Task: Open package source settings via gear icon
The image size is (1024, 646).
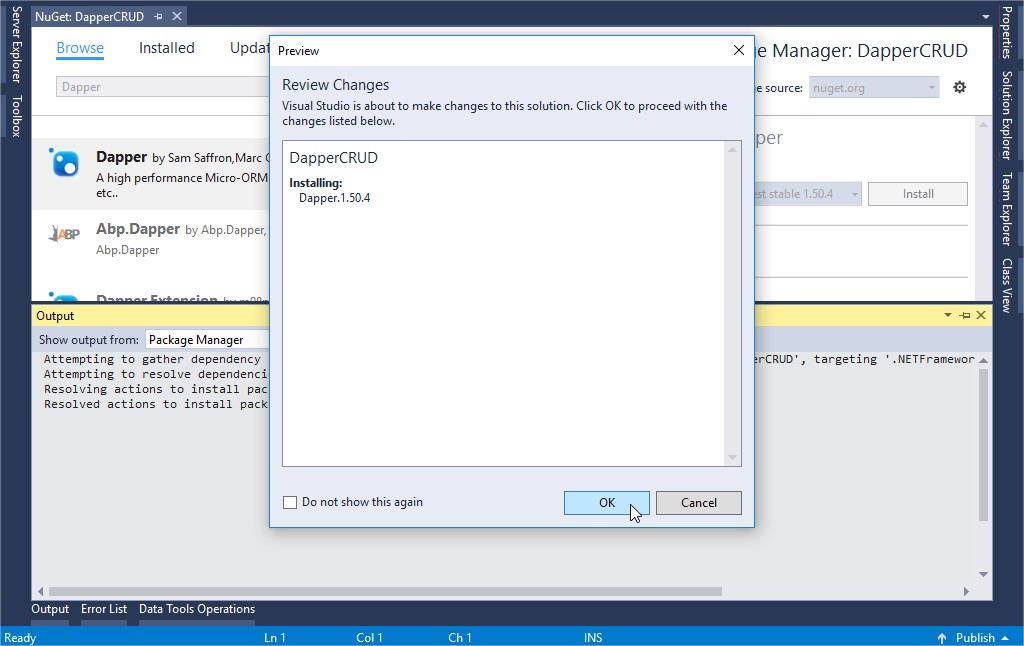Action: click(x=960, y=87)
